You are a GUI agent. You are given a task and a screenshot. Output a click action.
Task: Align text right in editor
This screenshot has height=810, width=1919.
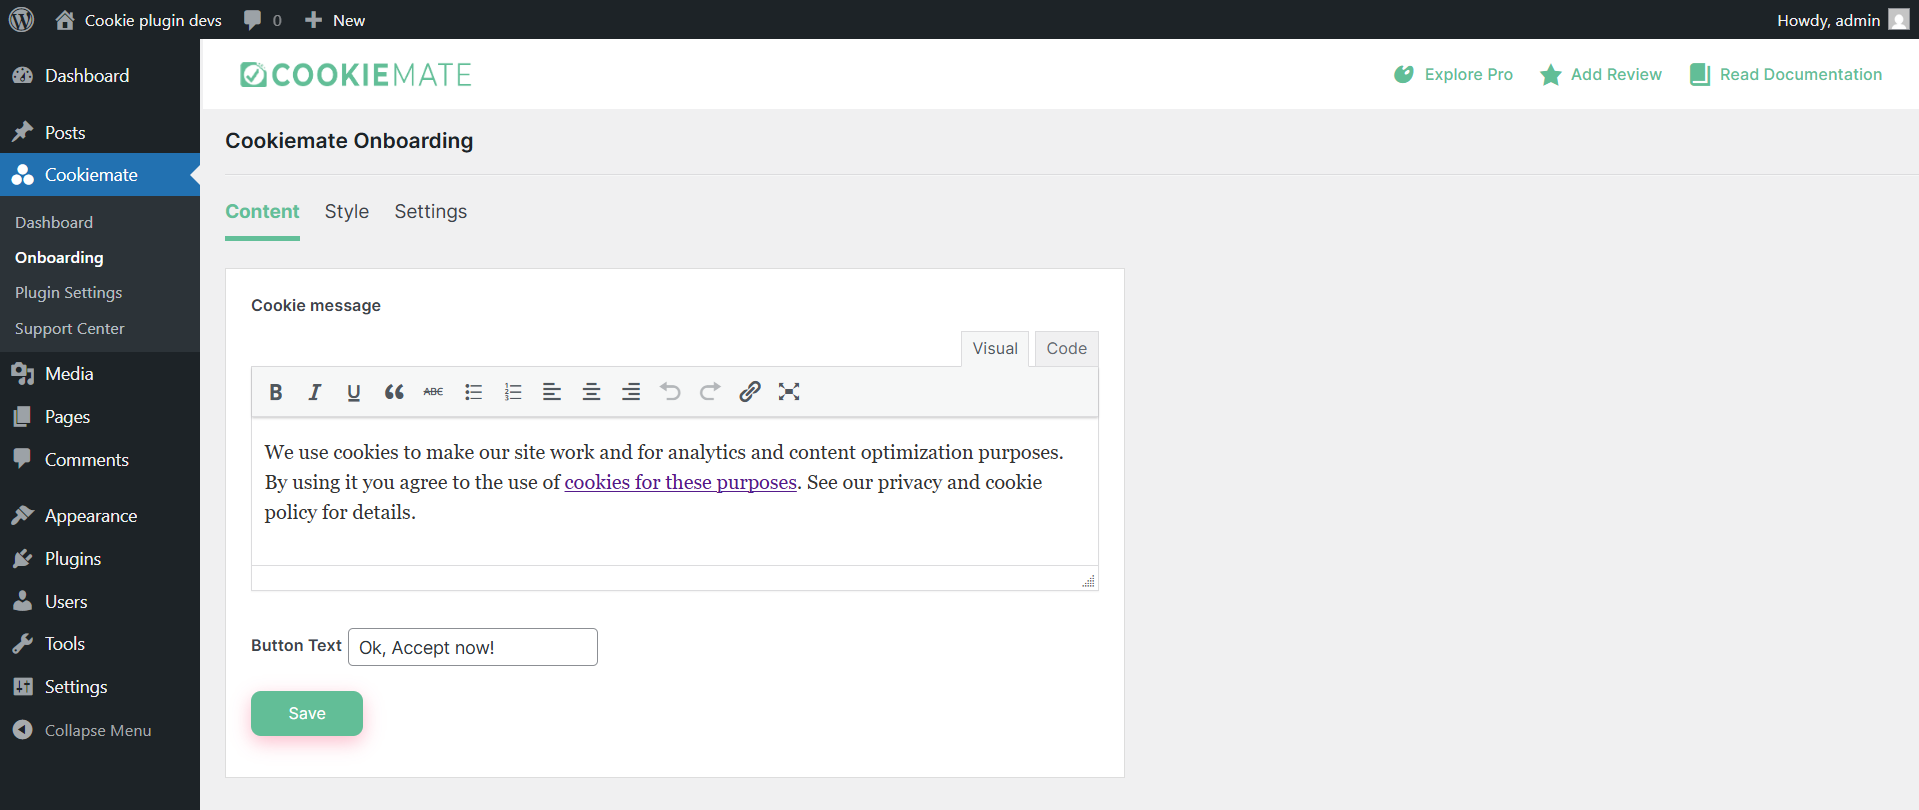pos(631,392)
